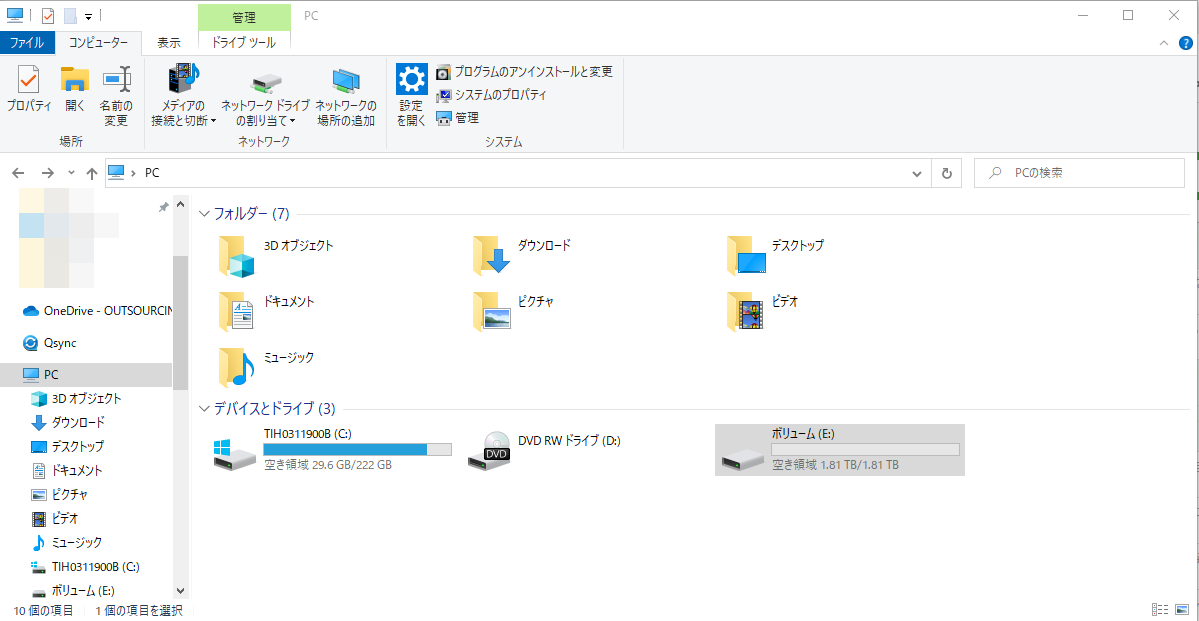Select the ミュージック folder icon
This screenshot has width=1199, height=621.
coord(237,368)
